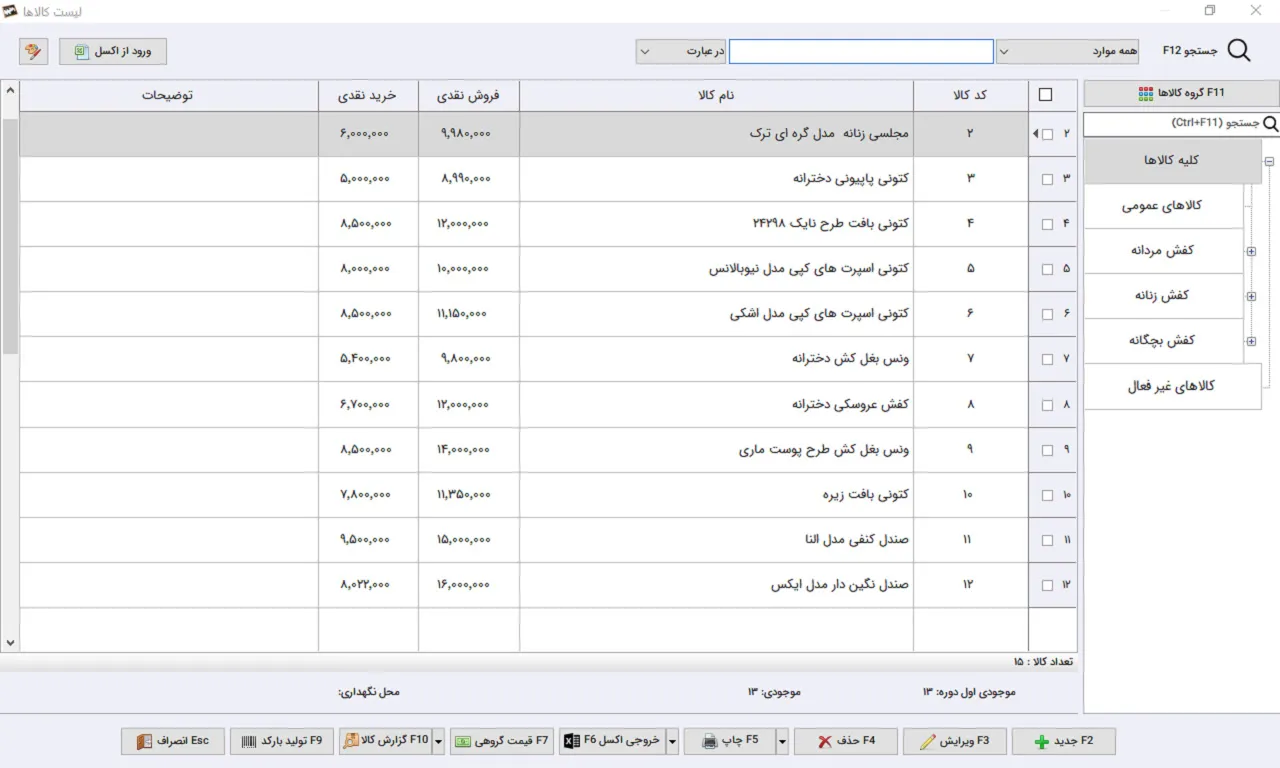Viewport: 1280px width, 768px height.
Task: Click the main search text field
Action: click(861, 51)
